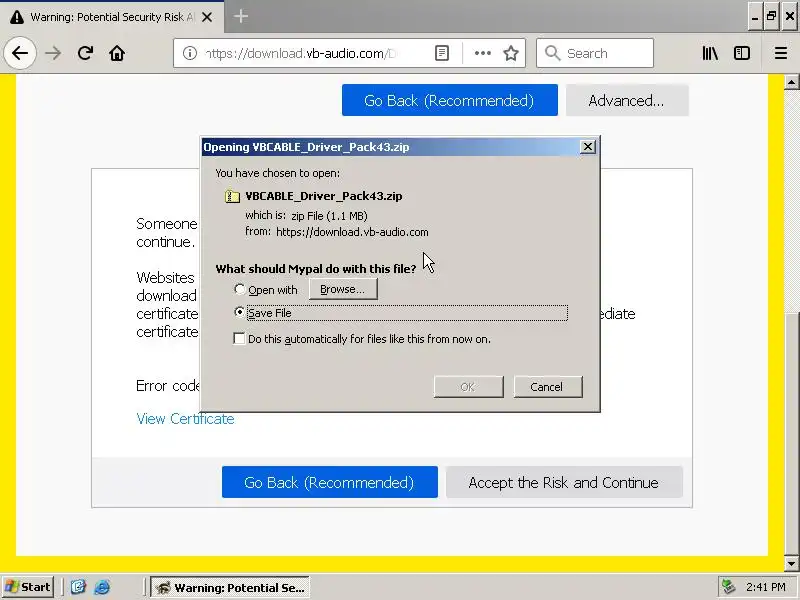Click the system tray network icon
Image resolution: width=800 pixels, height=600 pixels.
coord(728,587)
